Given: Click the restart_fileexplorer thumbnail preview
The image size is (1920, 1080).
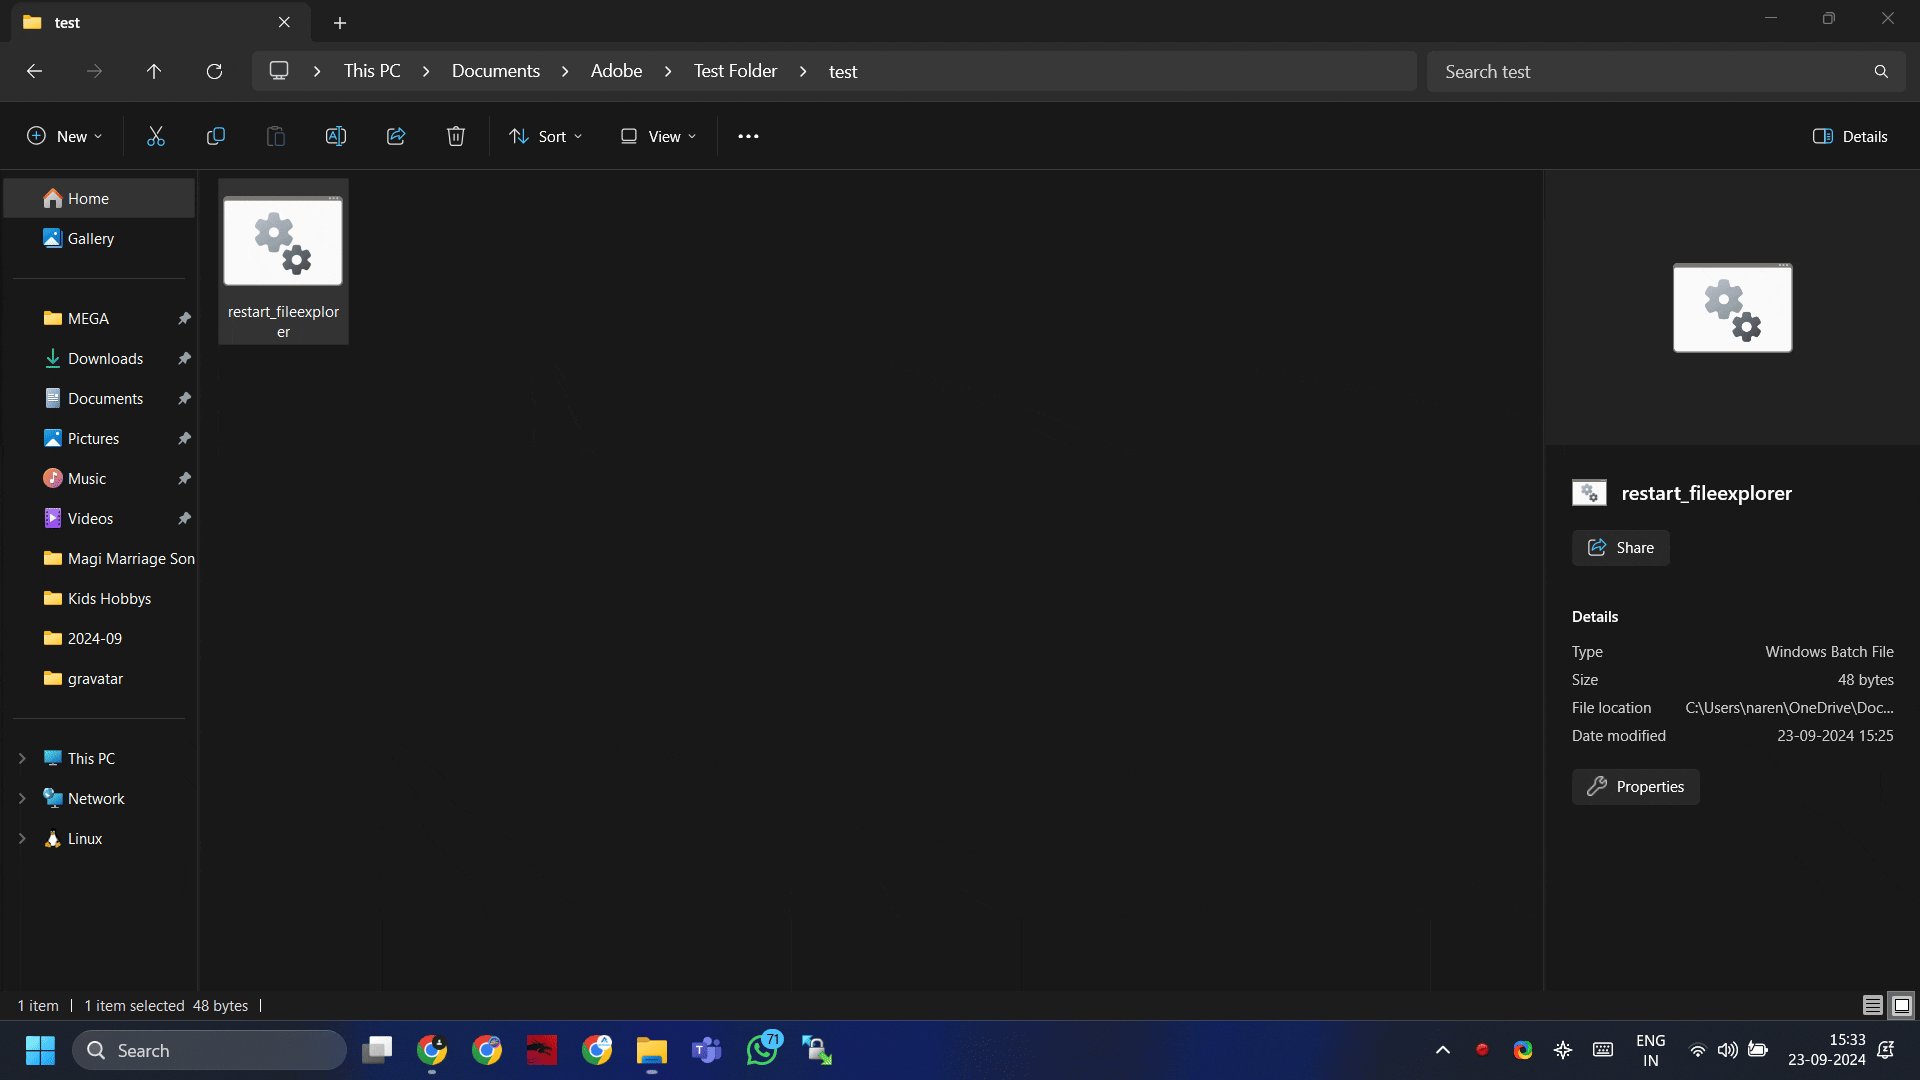Looking at the screenshot, I should point(1731,307).
